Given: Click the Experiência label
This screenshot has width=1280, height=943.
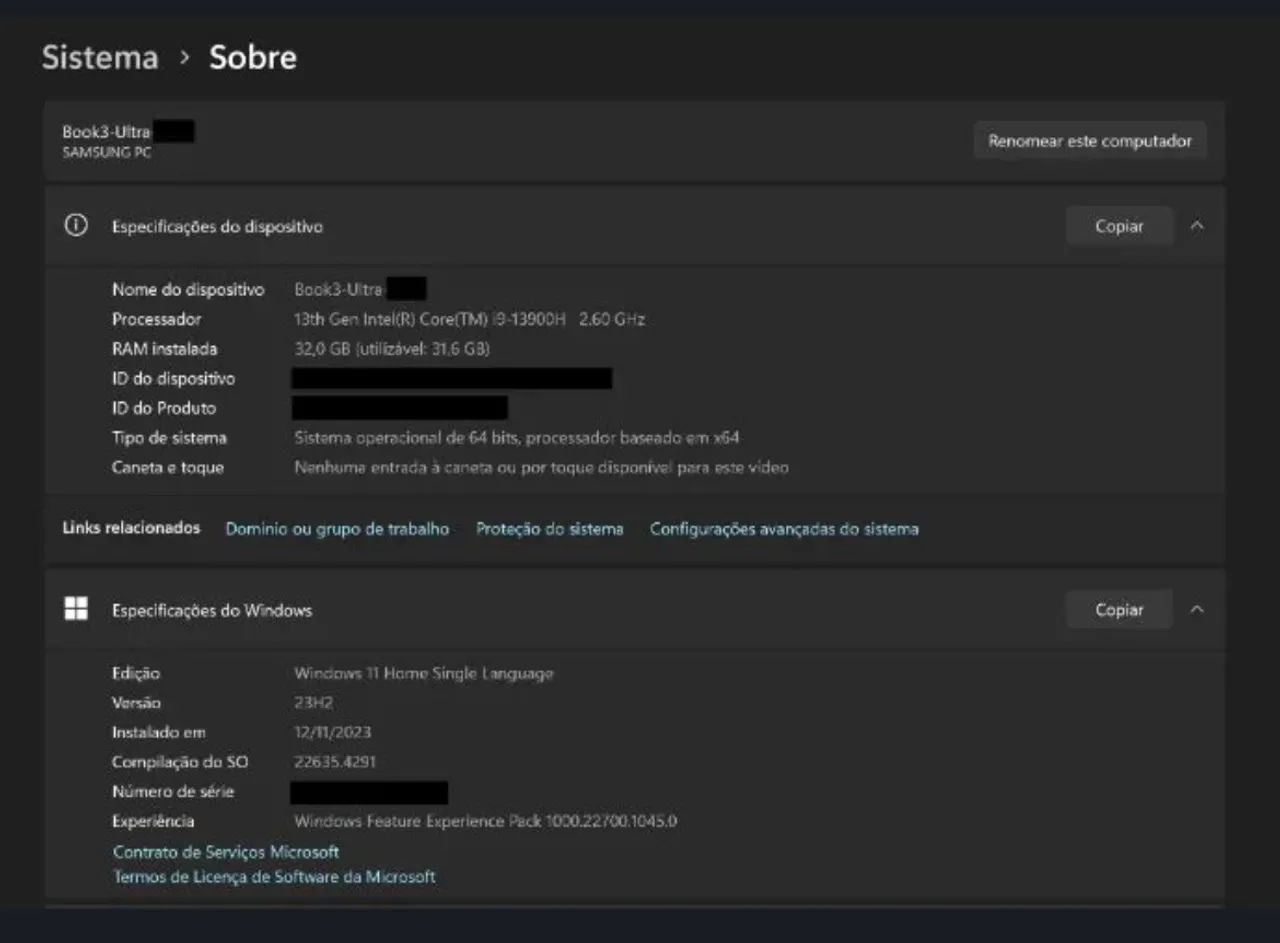Looking at the screenshot, I should click(x=153, y=821).
